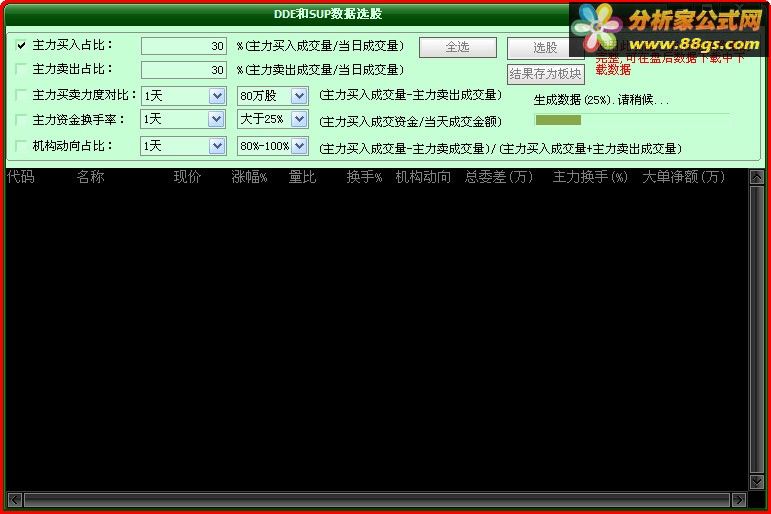The image size is (771, 514).
Task: Sort by the 换手% column header
Action: coord(364,177)
